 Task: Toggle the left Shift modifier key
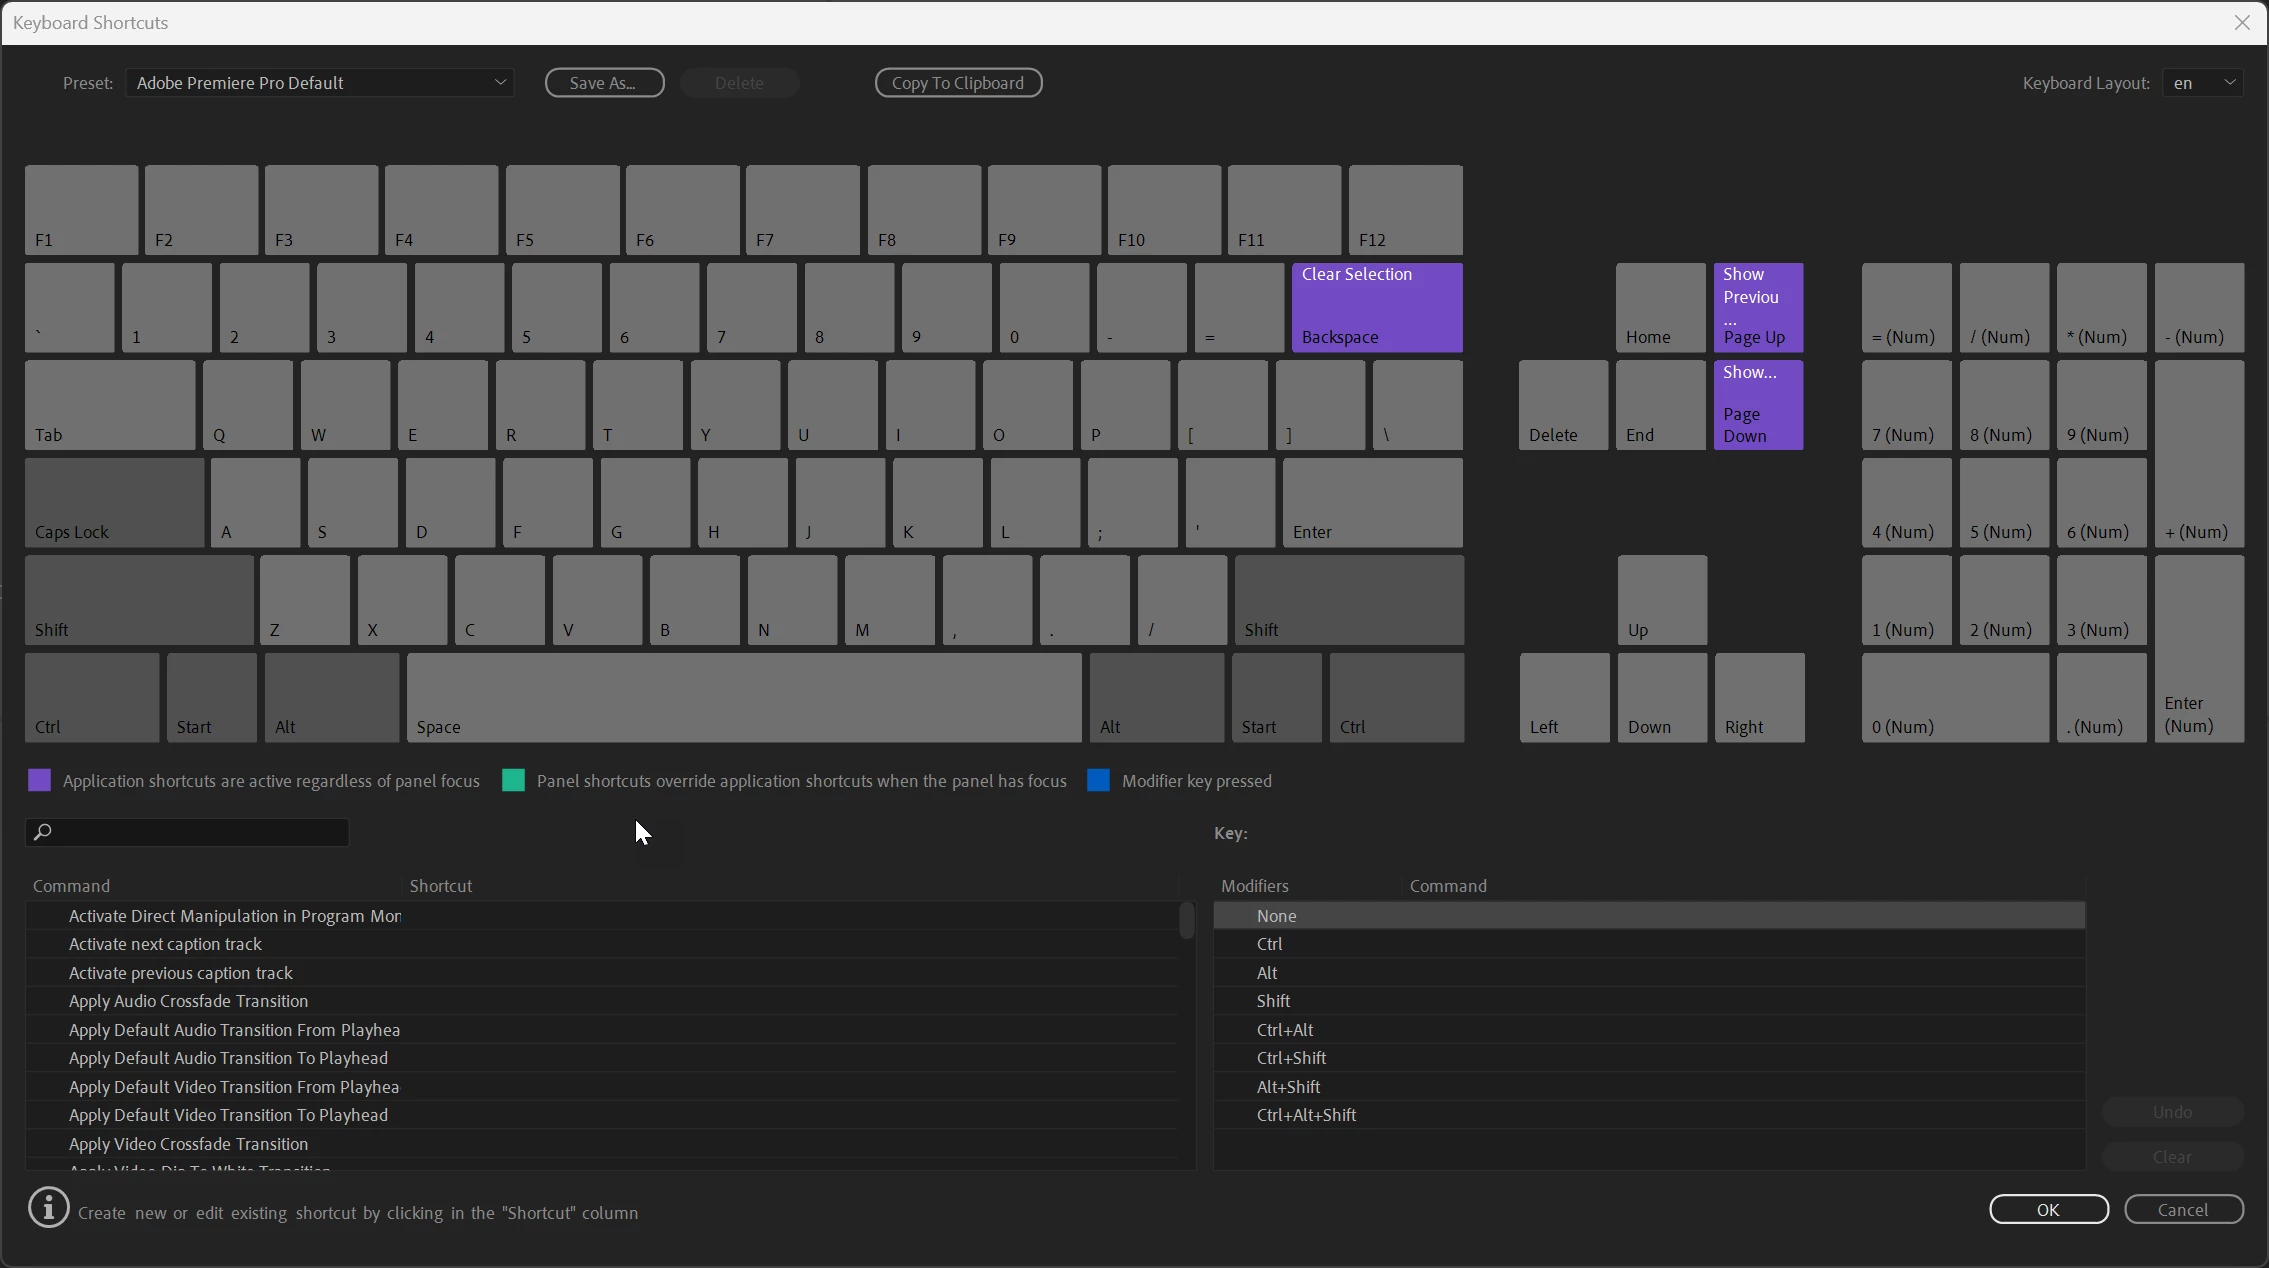click(139, 600)
